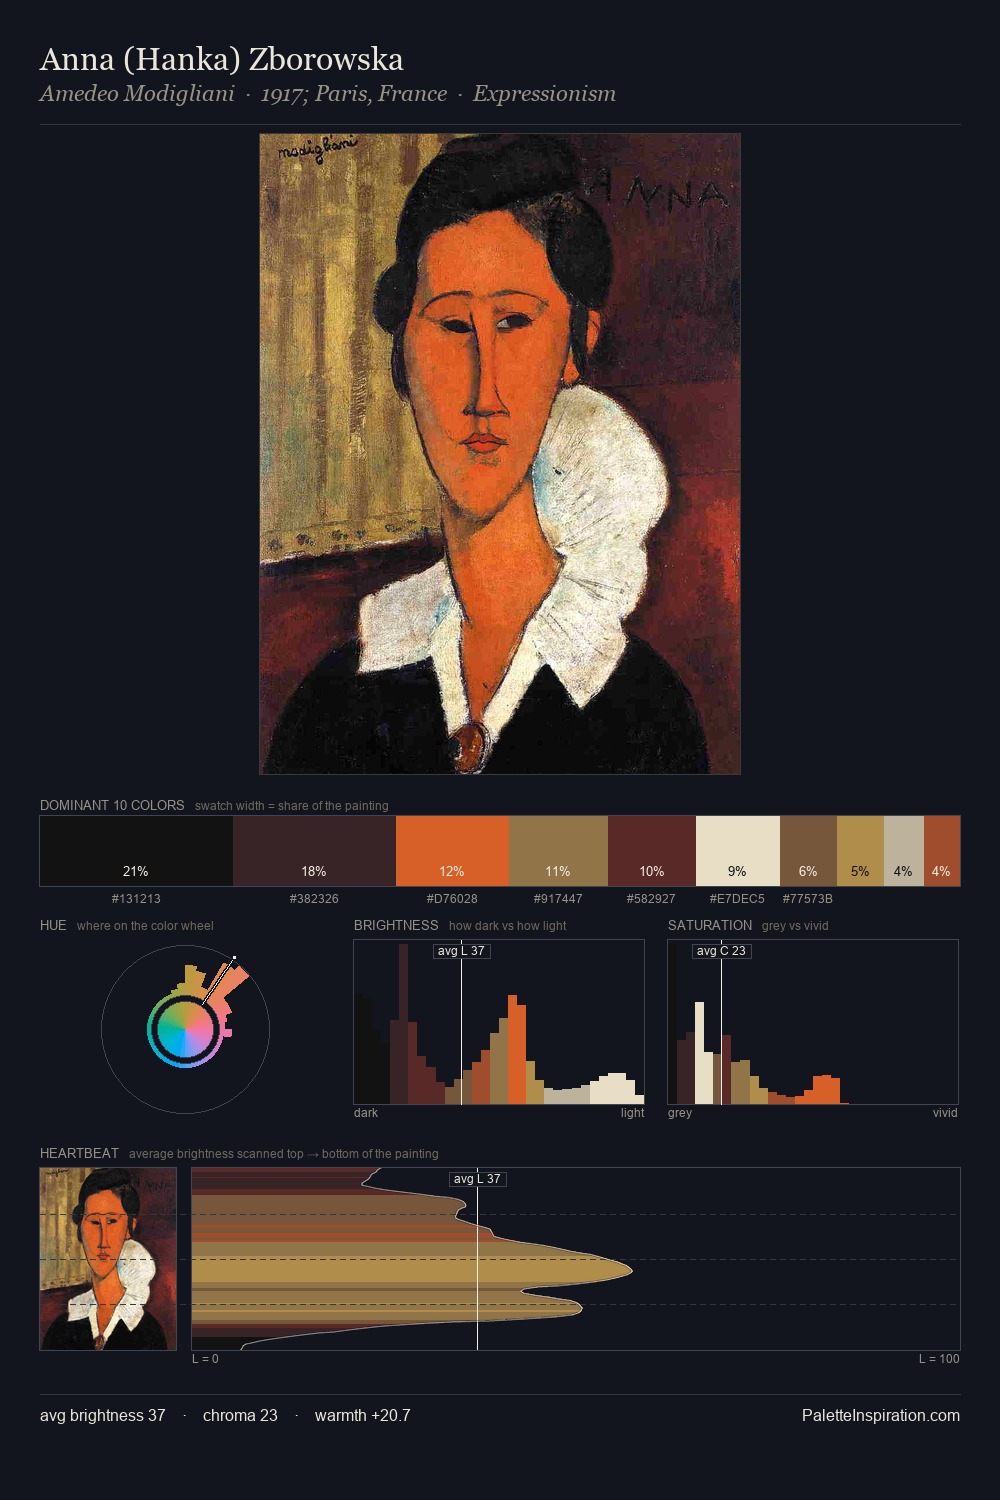Click the 1917; Paris, France text
Screen dimensions: 1000x1500
tap(354, 93)
